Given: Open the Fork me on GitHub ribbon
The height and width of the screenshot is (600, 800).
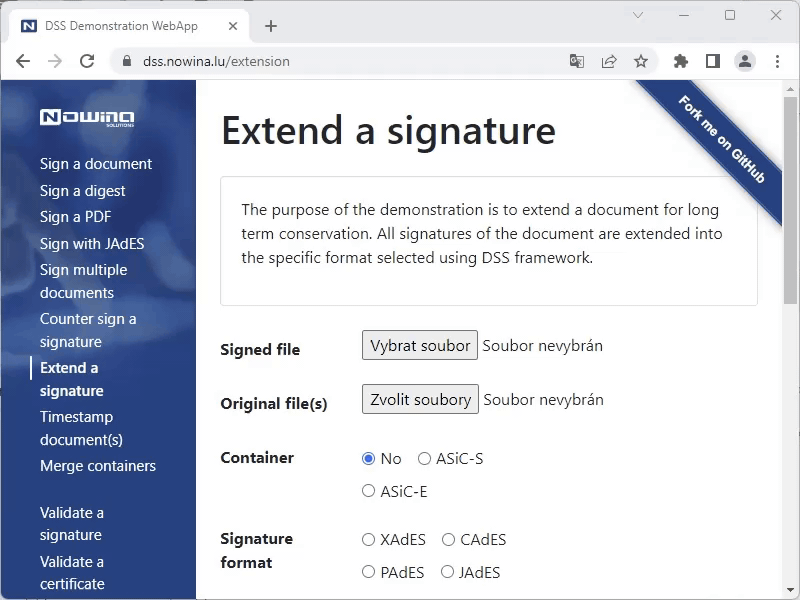Looking at the screenshot, I should 722,139.
